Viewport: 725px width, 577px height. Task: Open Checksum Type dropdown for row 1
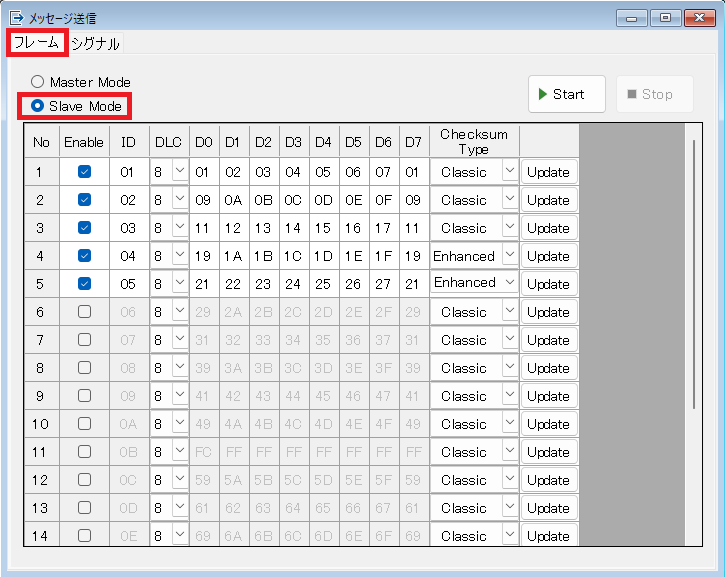pos(510,171)
